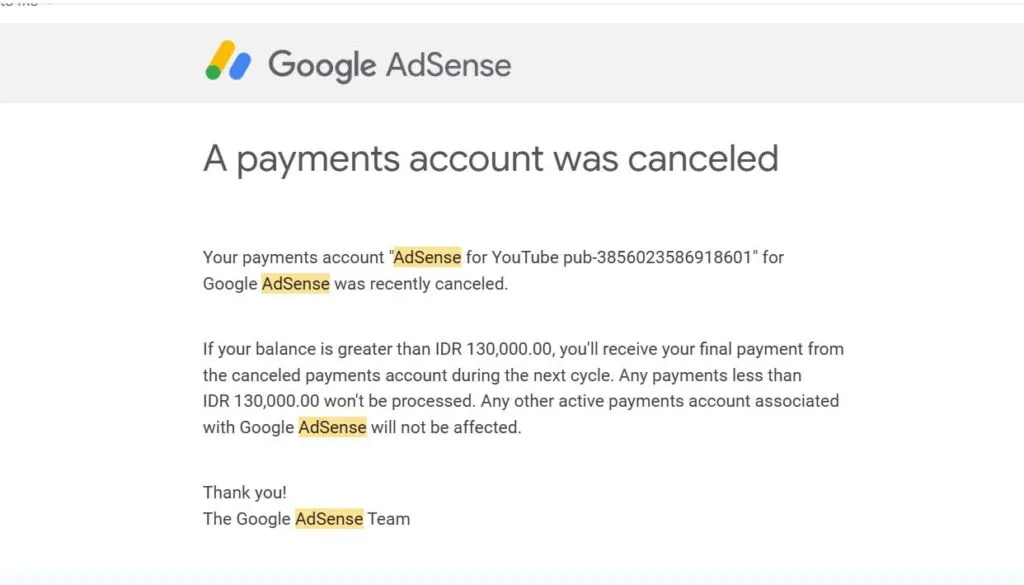
Task: Click the 'A payments account was canceled' heading
Action: (490, 158)
